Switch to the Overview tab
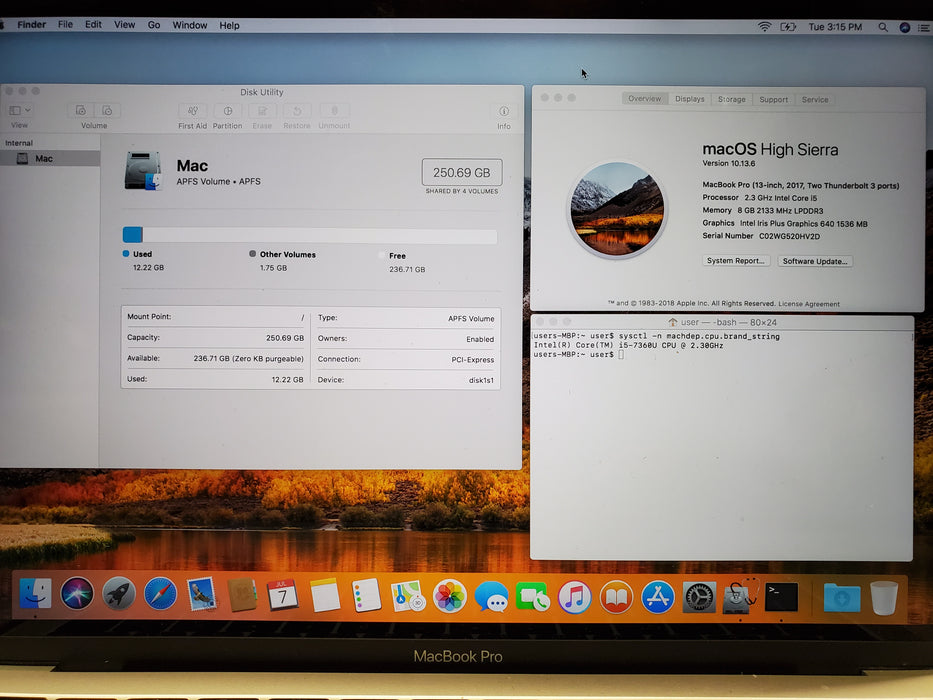933x700 pixels. (644, 99)
